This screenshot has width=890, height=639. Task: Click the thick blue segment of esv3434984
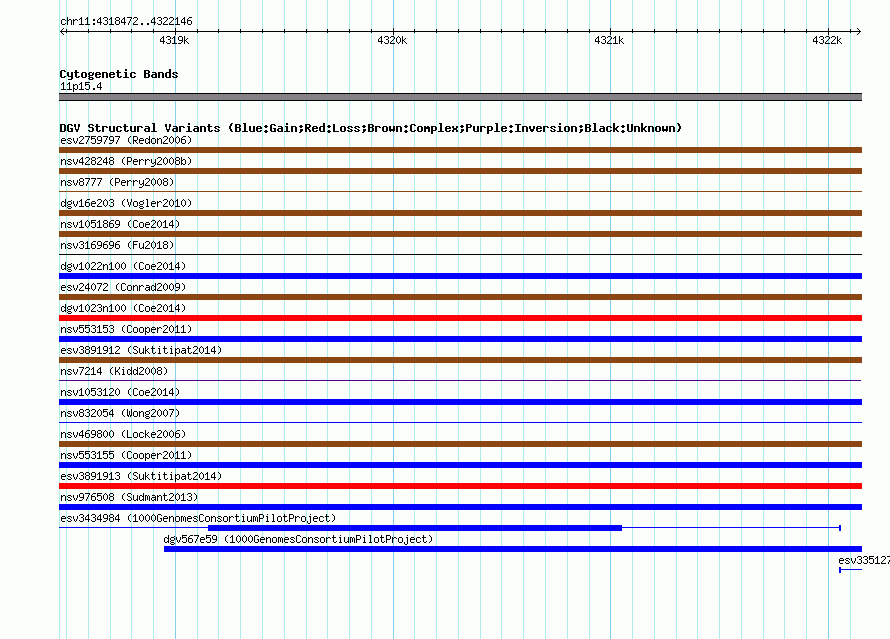point(415,528)
